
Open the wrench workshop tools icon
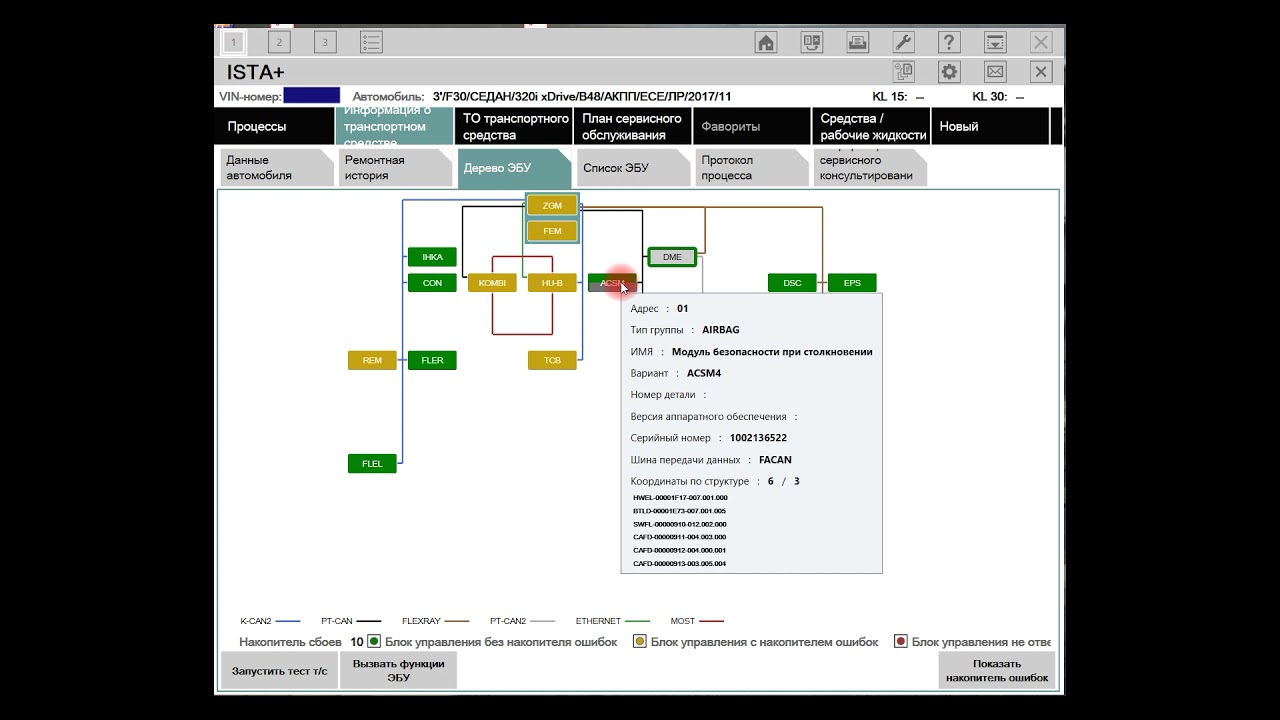903,42
